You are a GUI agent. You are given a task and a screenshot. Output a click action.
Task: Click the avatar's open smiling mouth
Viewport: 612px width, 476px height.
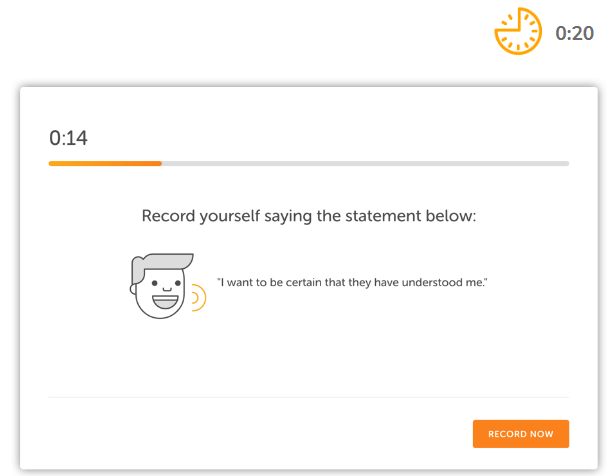[x=163, y=299]
